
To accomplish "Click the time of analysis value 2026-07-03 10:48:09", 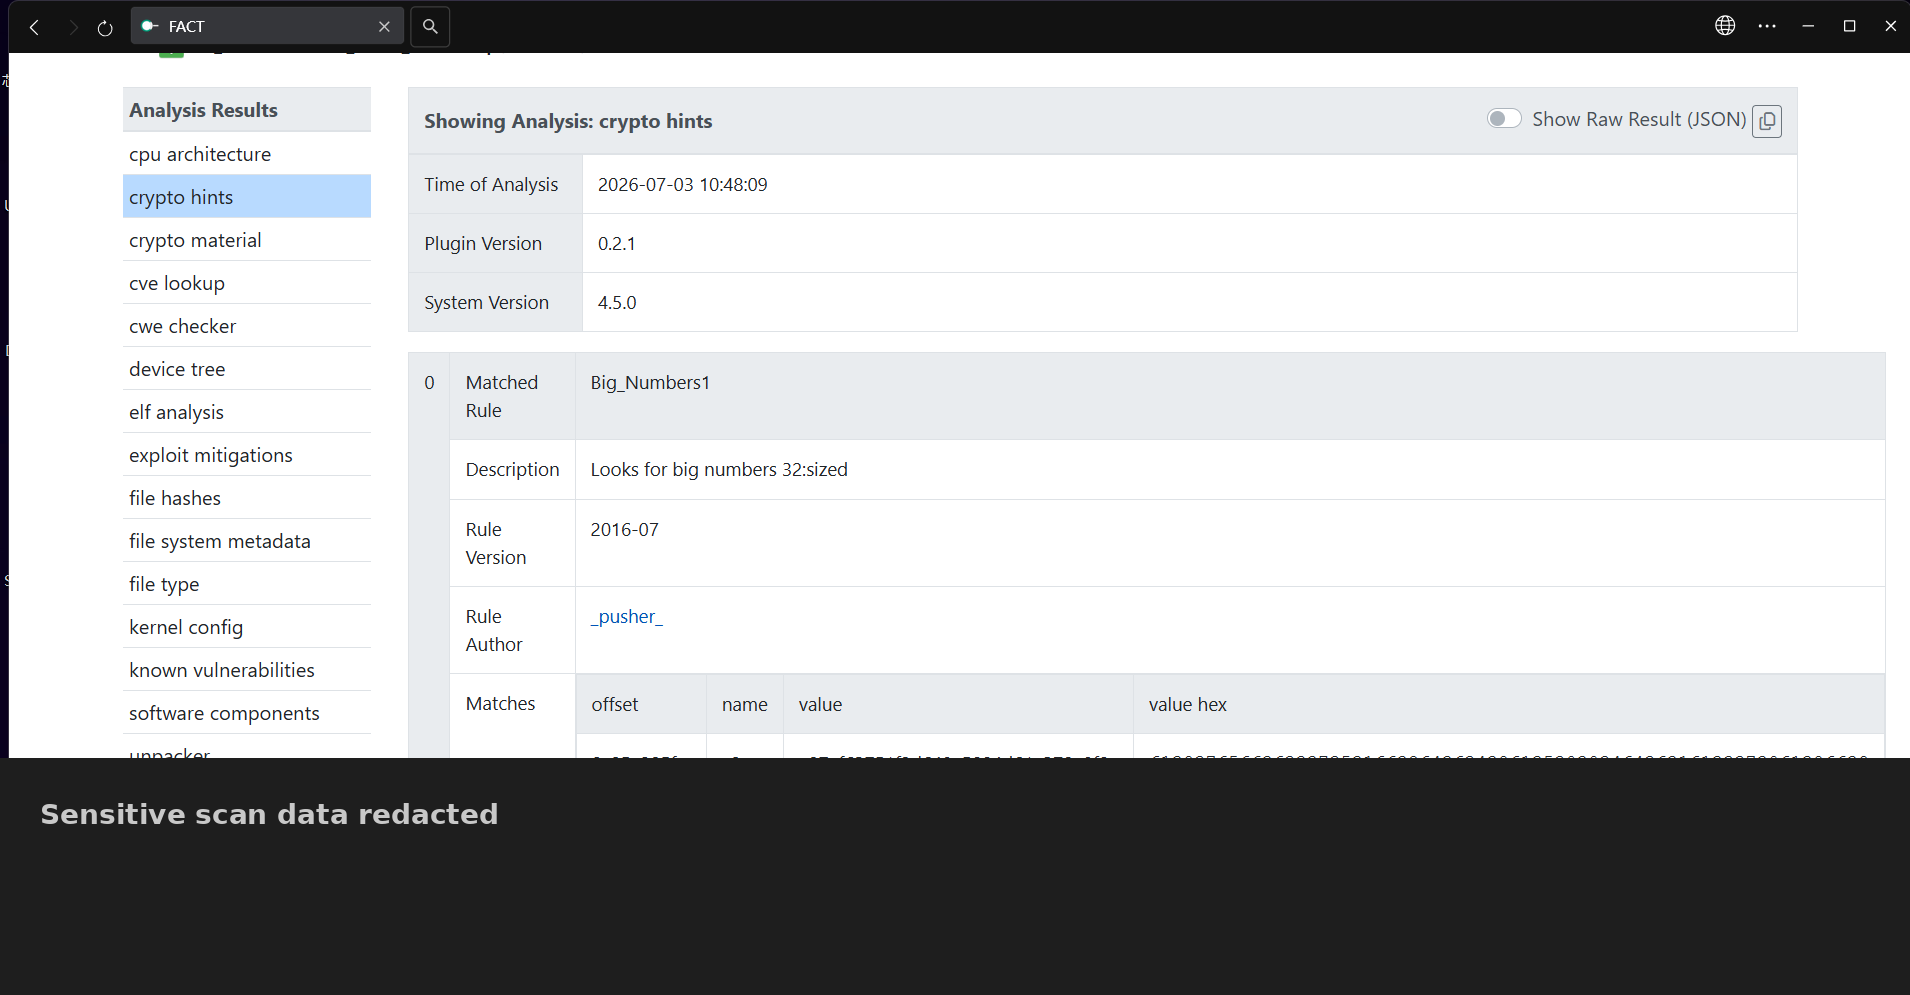I will pos(683,185).
